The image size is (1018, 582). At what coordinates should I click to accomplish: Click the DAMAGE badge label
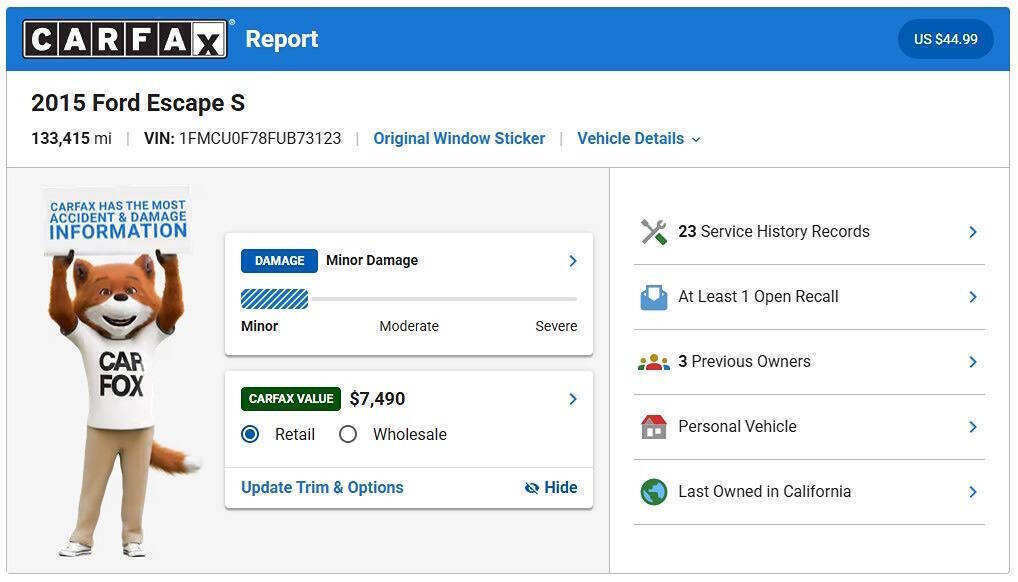click(279, 260)
